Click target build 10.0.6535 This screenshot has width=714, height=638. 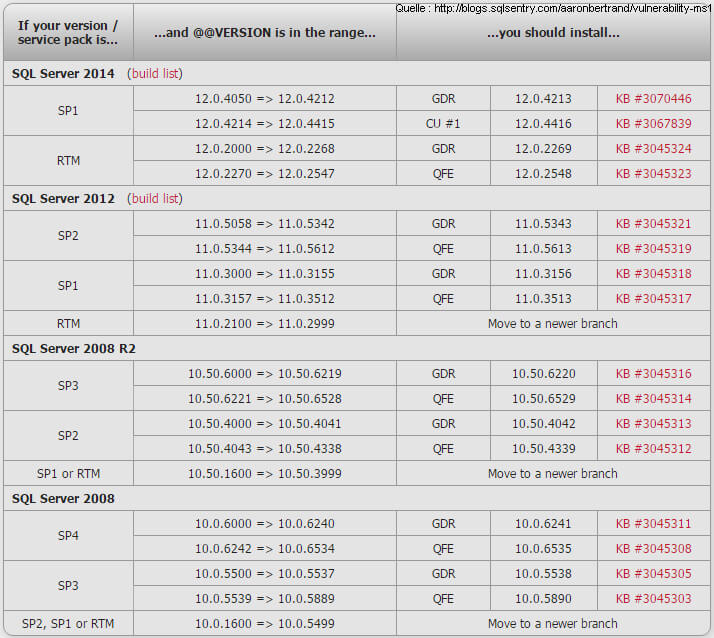pyautogui.click(x=543, y=549)
